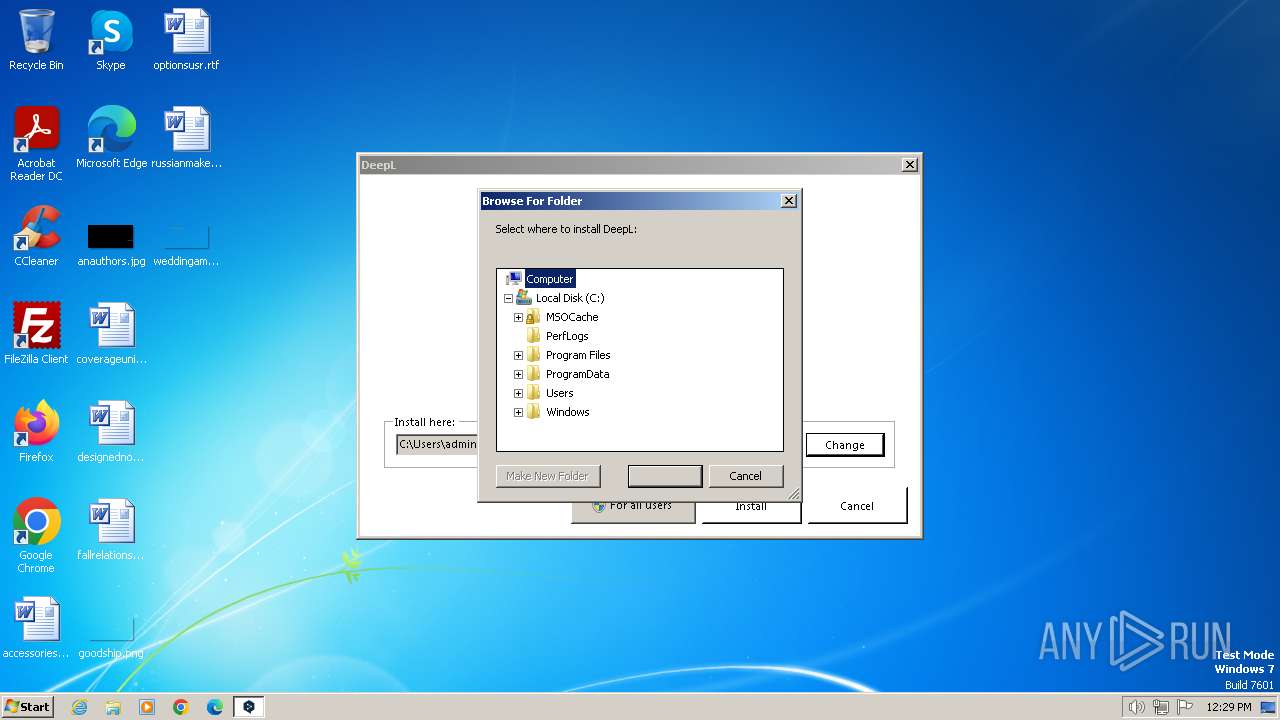Open the file explorer taskbar icon
The width and height of the screenshot is (1280, 720).
pos(113,707)
